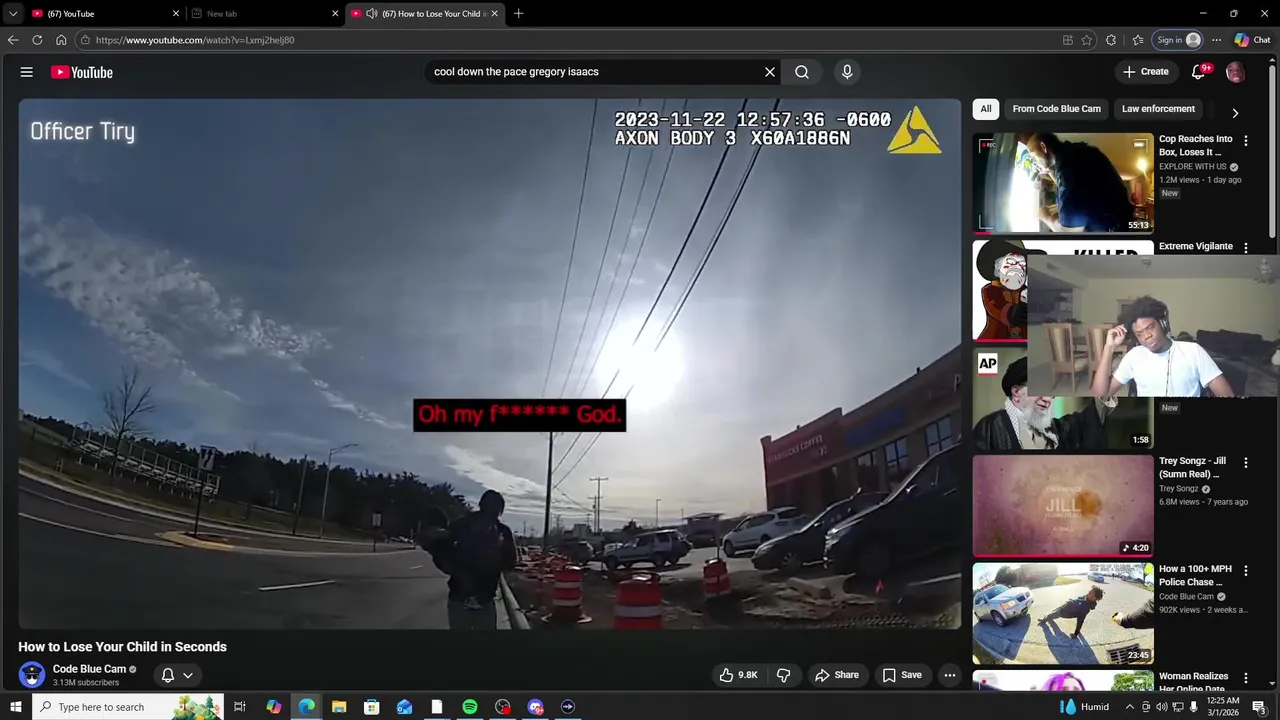Reload the current page
Viewport: 1280px width, 720px height.
37,40
